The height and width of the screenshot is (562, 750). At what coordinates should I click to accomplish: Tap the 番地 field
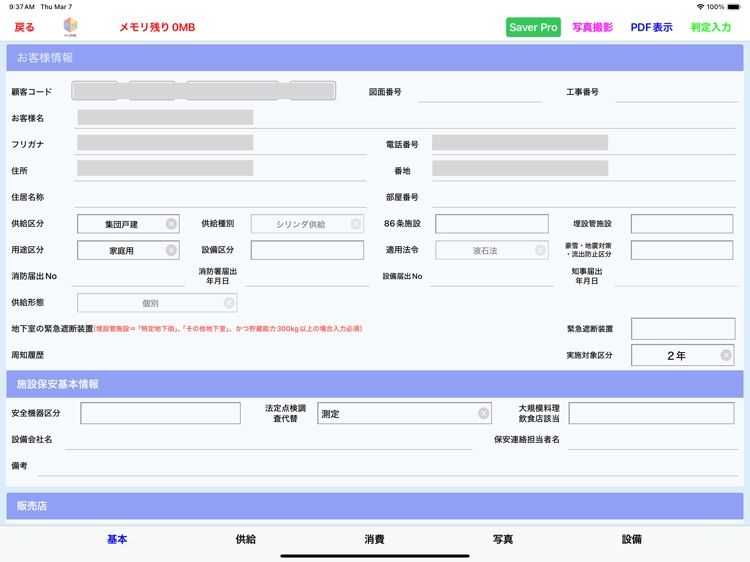584,170
